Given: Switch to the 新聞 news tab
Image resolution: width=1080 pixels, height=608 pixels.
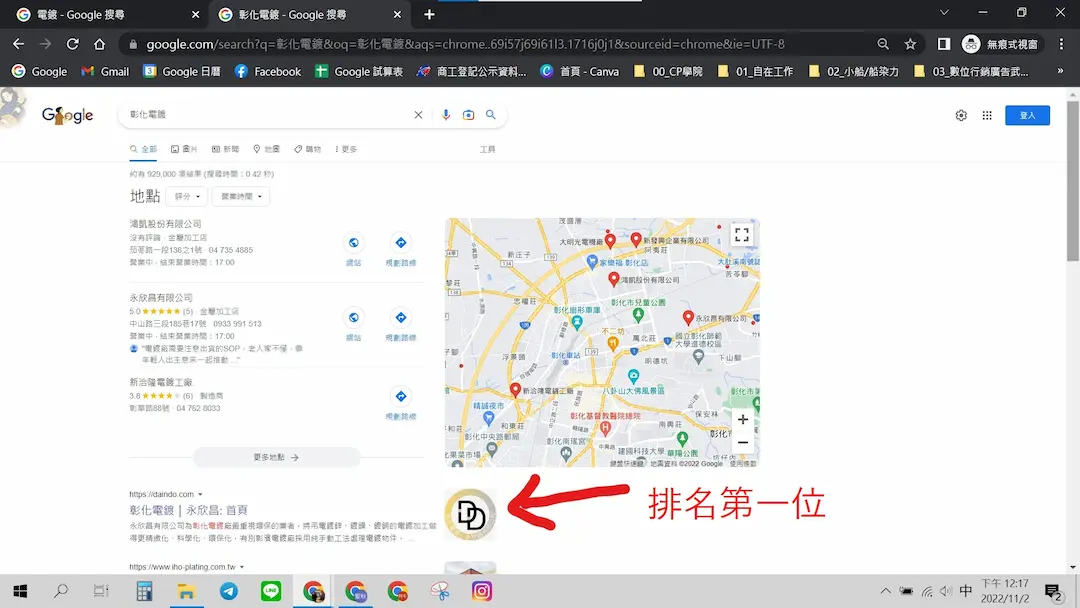Looking at the screenshot, I should (225, 149).
